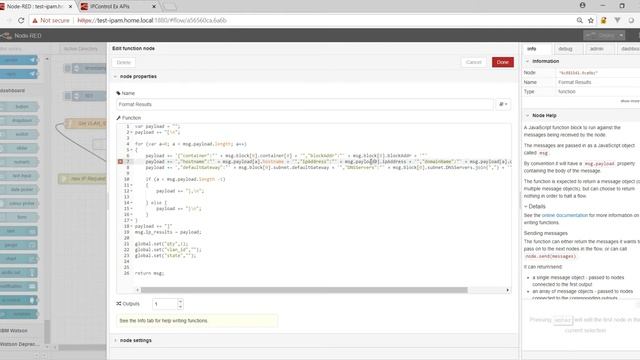The image size is (640, 360).
Task: Click the Active Directory flow tab
Action: click(x=81, y=49)
